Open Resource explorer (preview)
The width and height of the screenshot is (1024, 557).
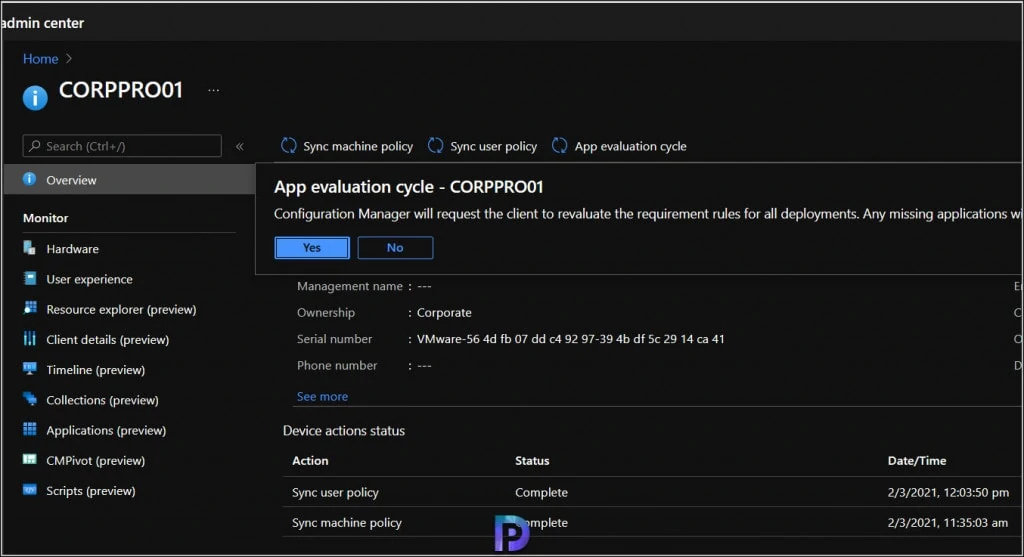(x=121, y=310)
